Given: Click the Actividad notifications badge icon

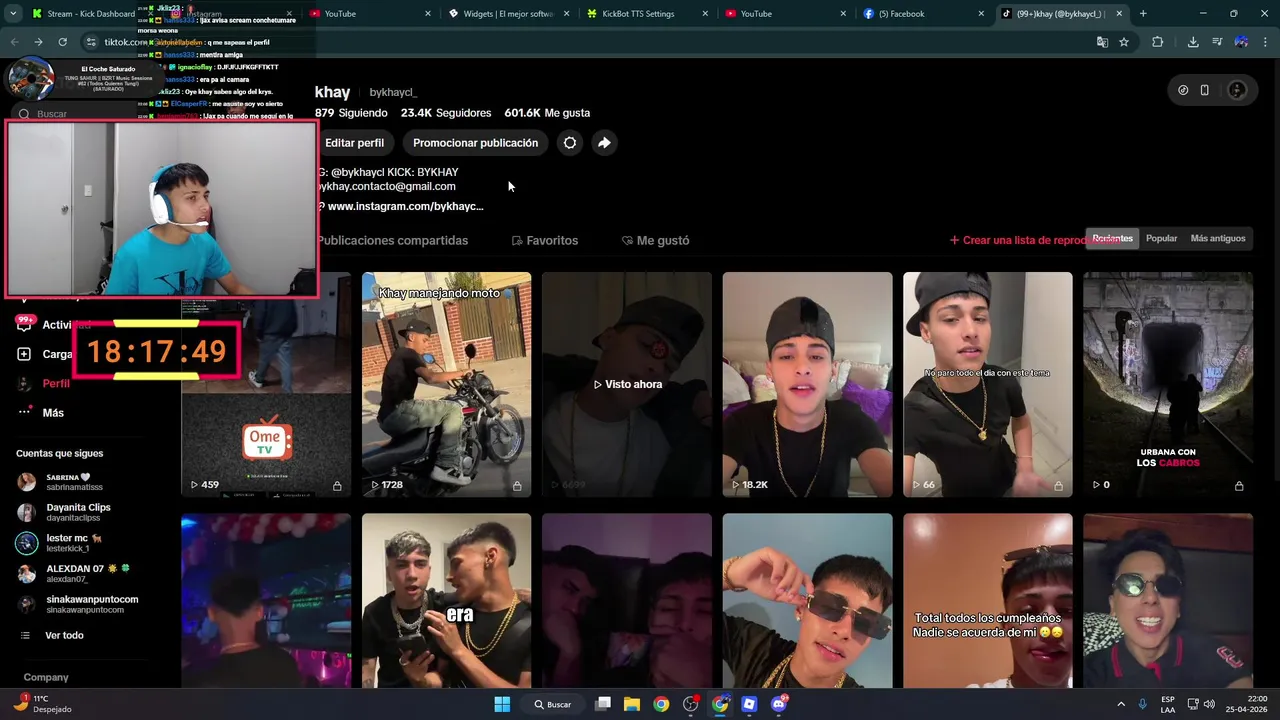Looking at the screenshot, I should pos(24,323).
